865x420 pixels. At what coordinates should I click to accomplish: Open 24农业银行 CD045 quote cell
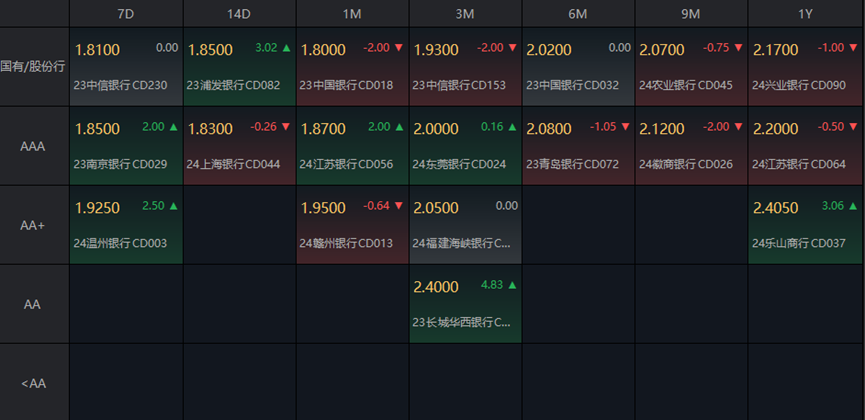691,66
